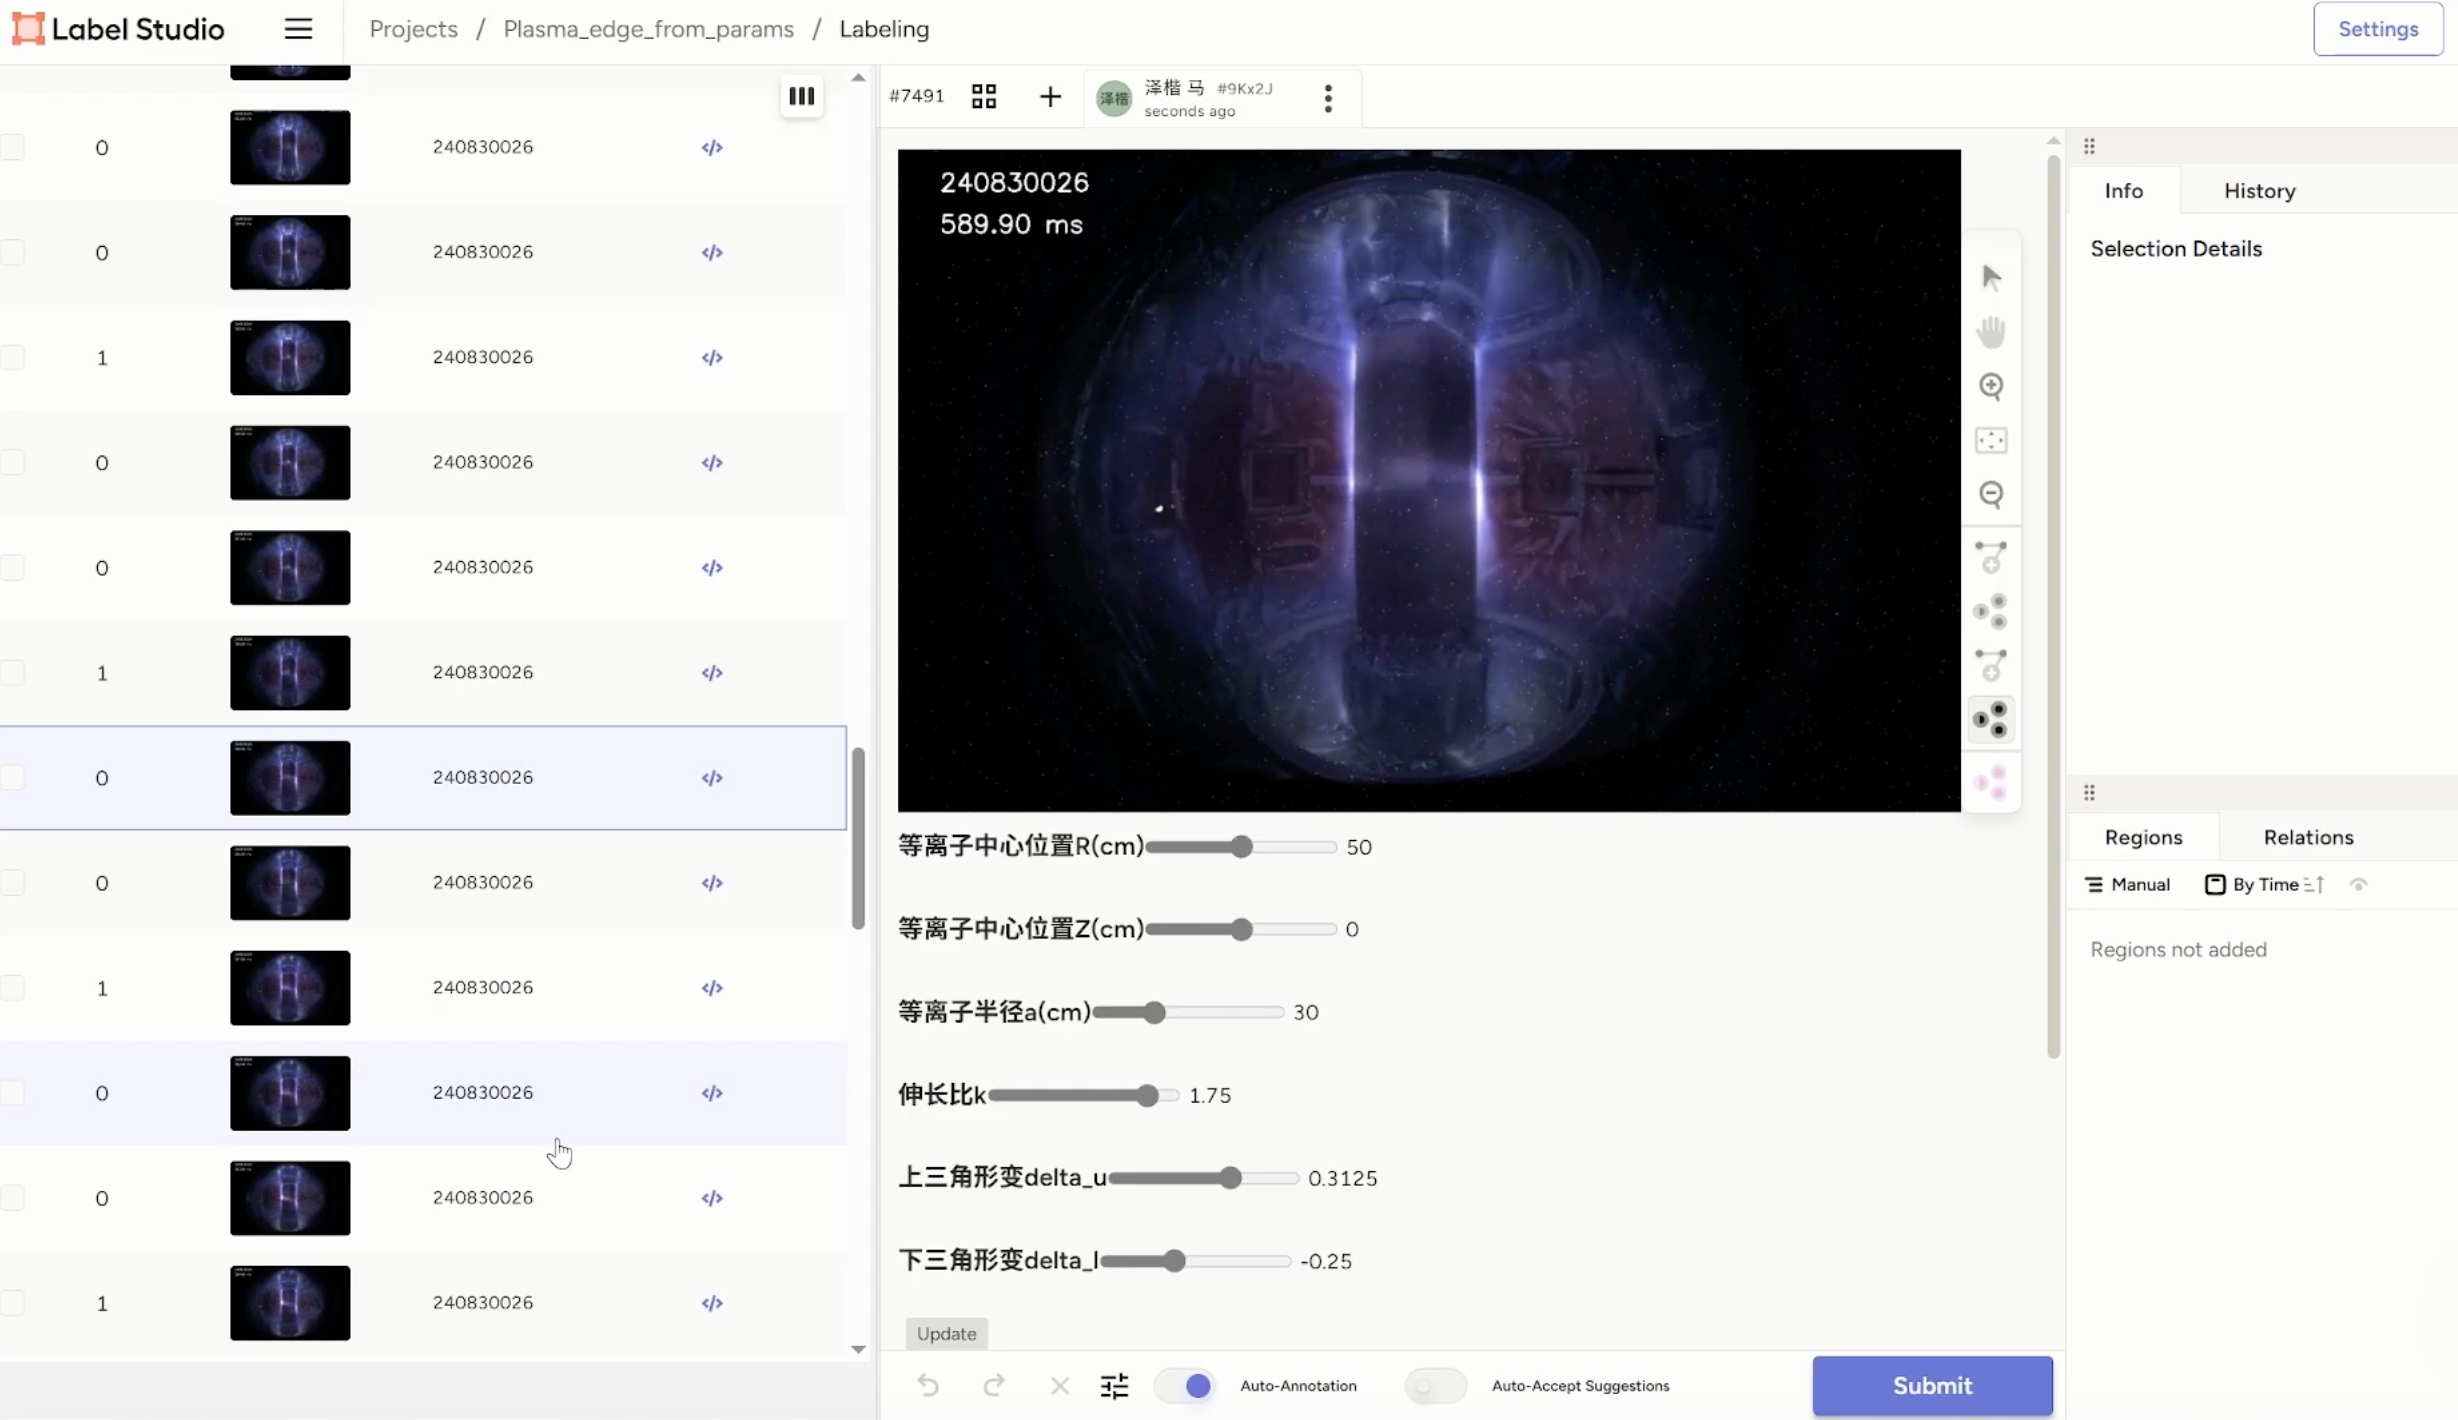
Task: Toggle sort order arrow beside By Time
Action: pyautogui.click(x=2314, y=884)
